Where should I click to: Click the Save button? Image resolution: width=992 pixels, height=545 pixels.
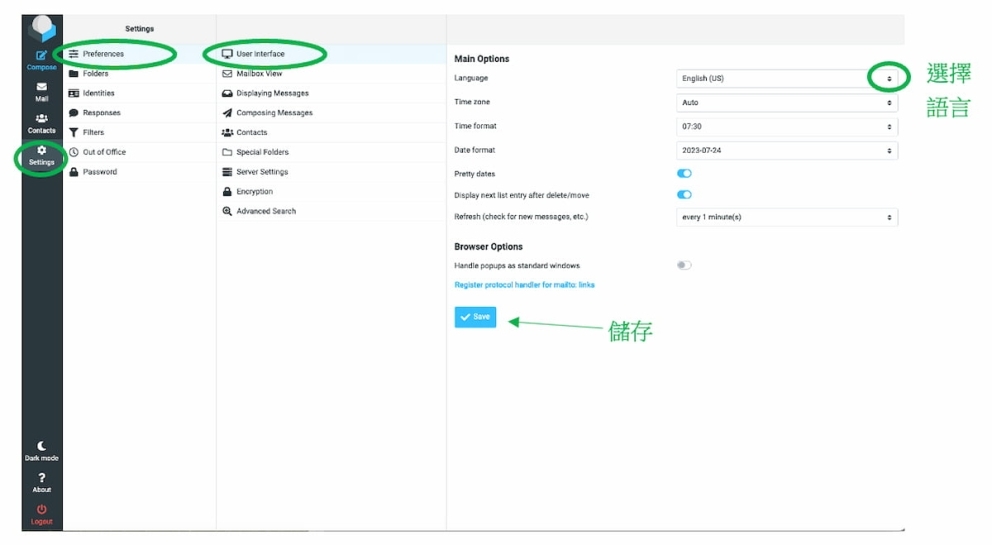[475, 317]
